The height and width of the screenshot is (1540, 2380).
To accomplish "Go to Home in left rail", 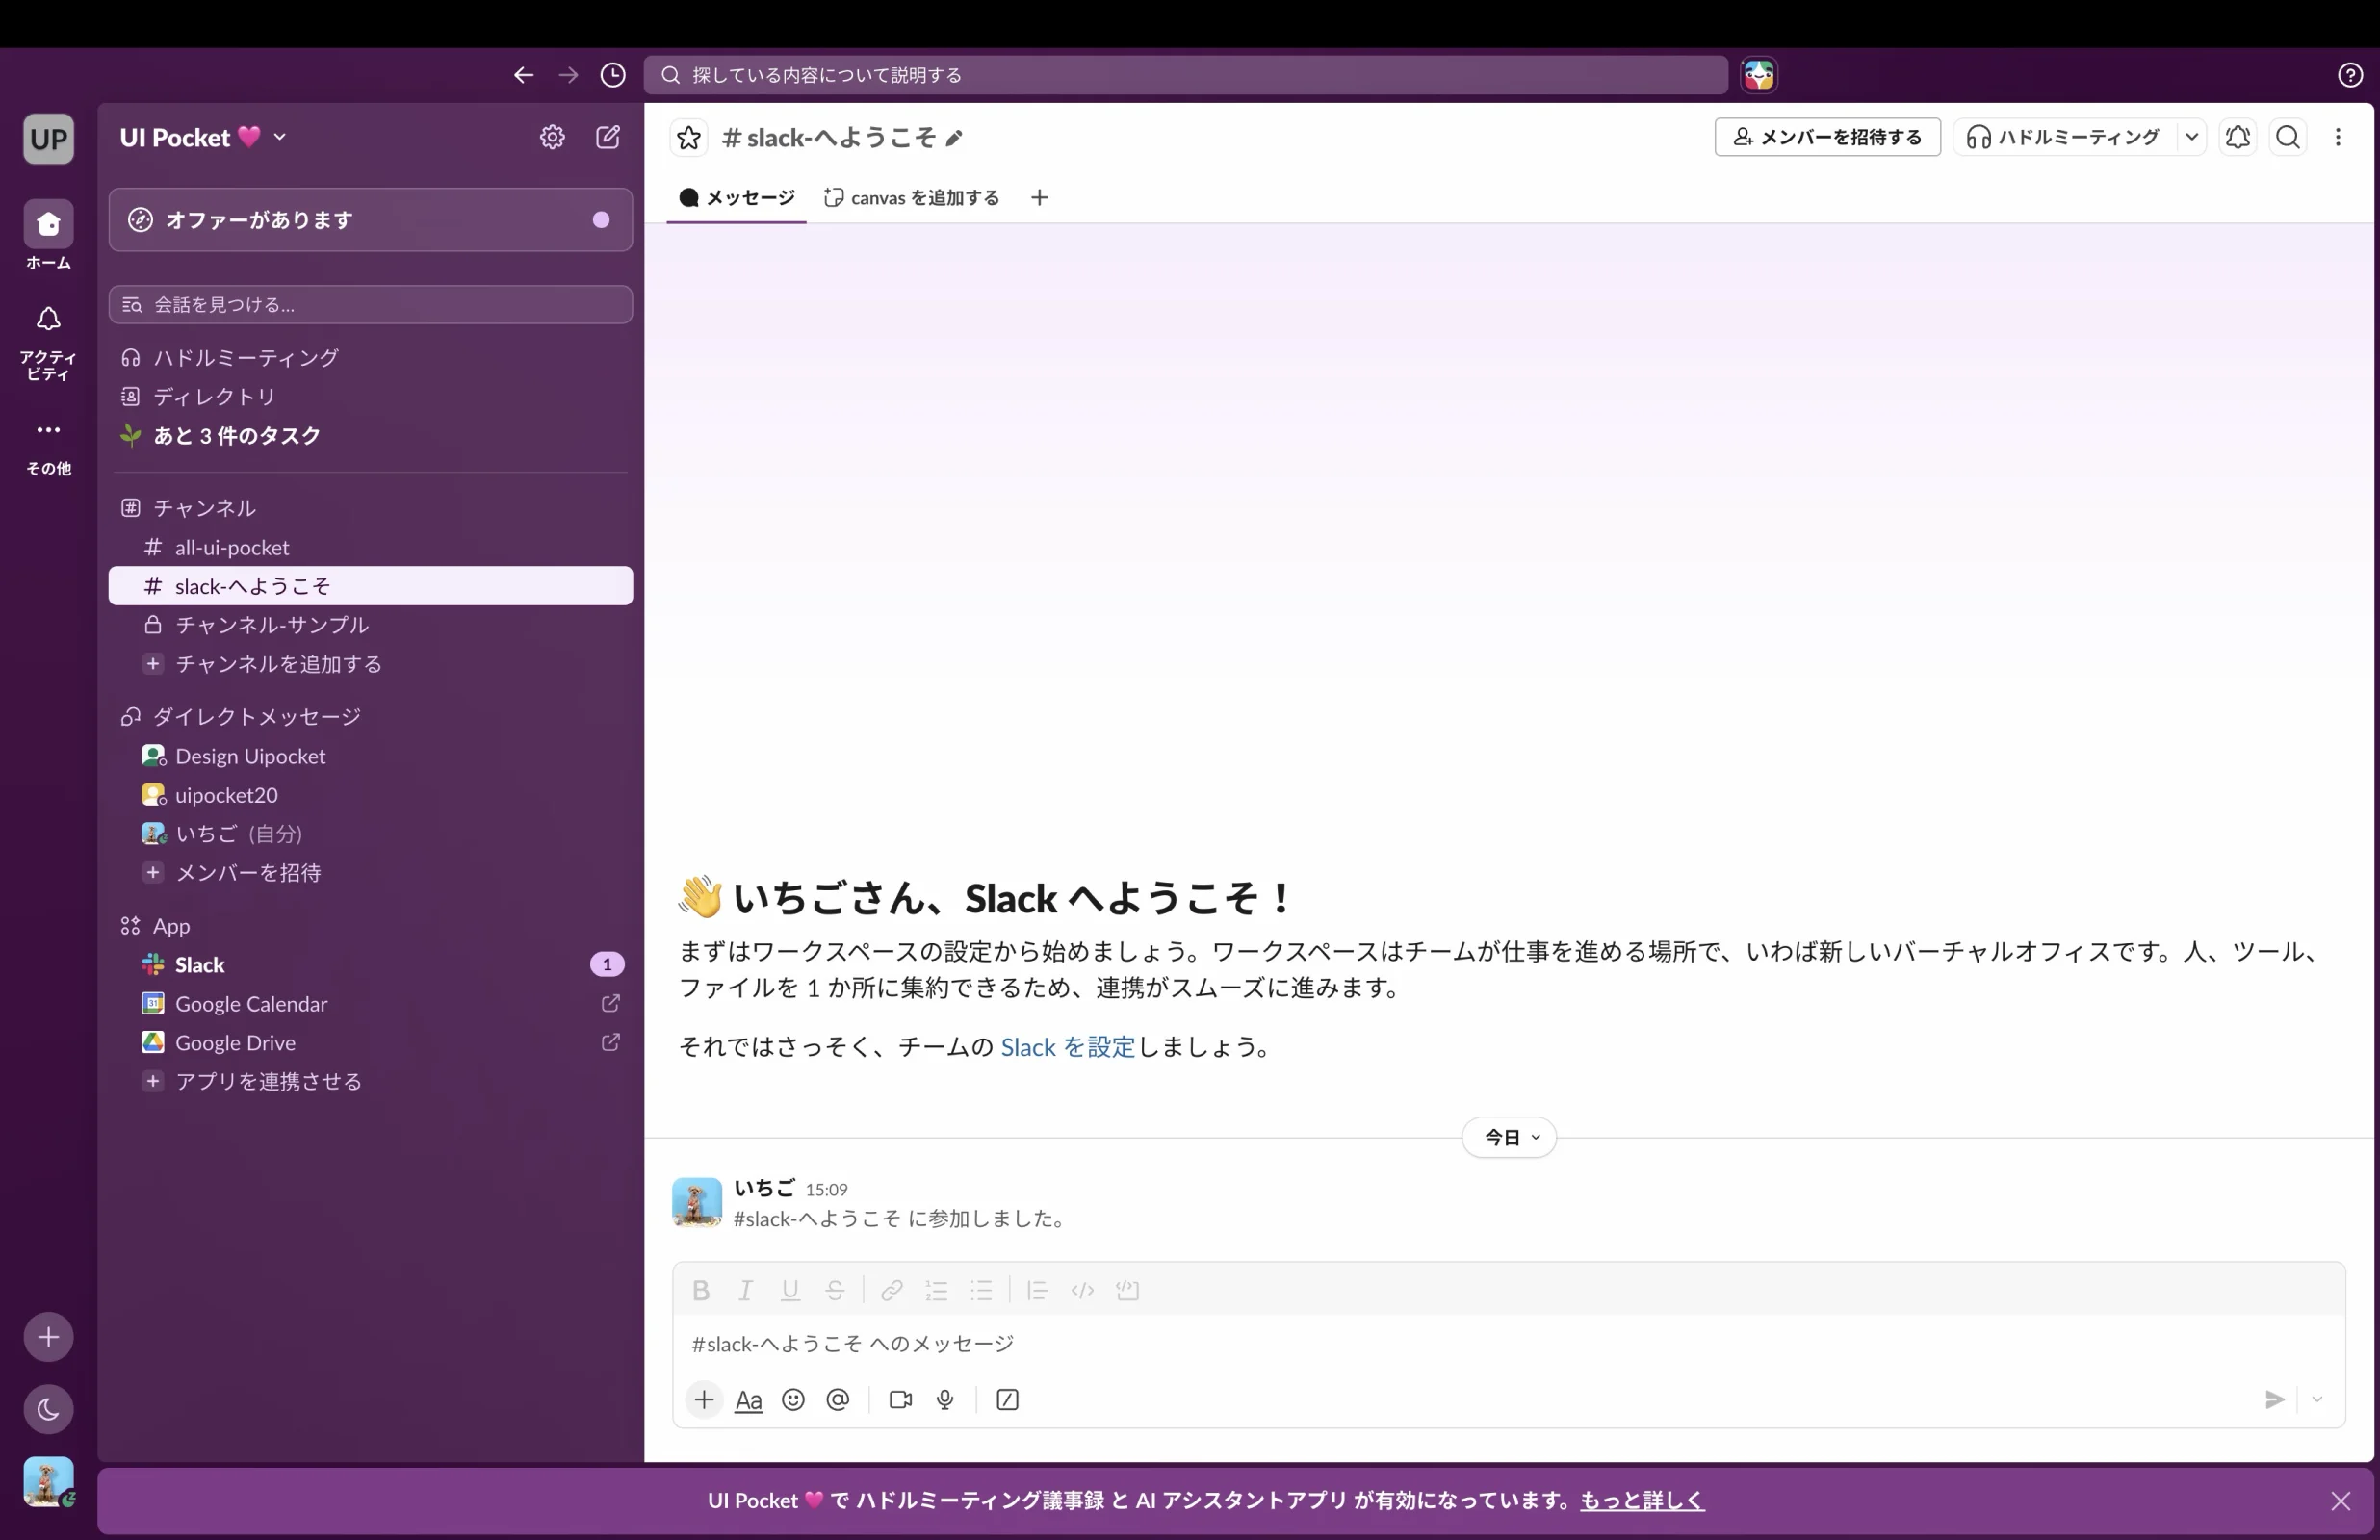I will coord(48,236).
